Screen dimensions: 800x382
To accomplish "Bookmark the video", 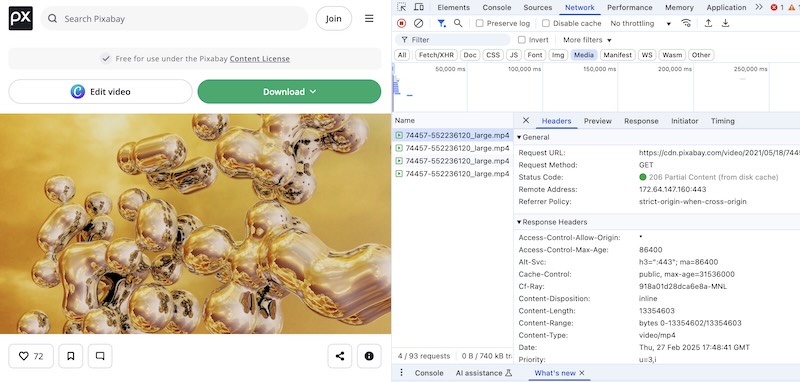I will pos(71,356).
